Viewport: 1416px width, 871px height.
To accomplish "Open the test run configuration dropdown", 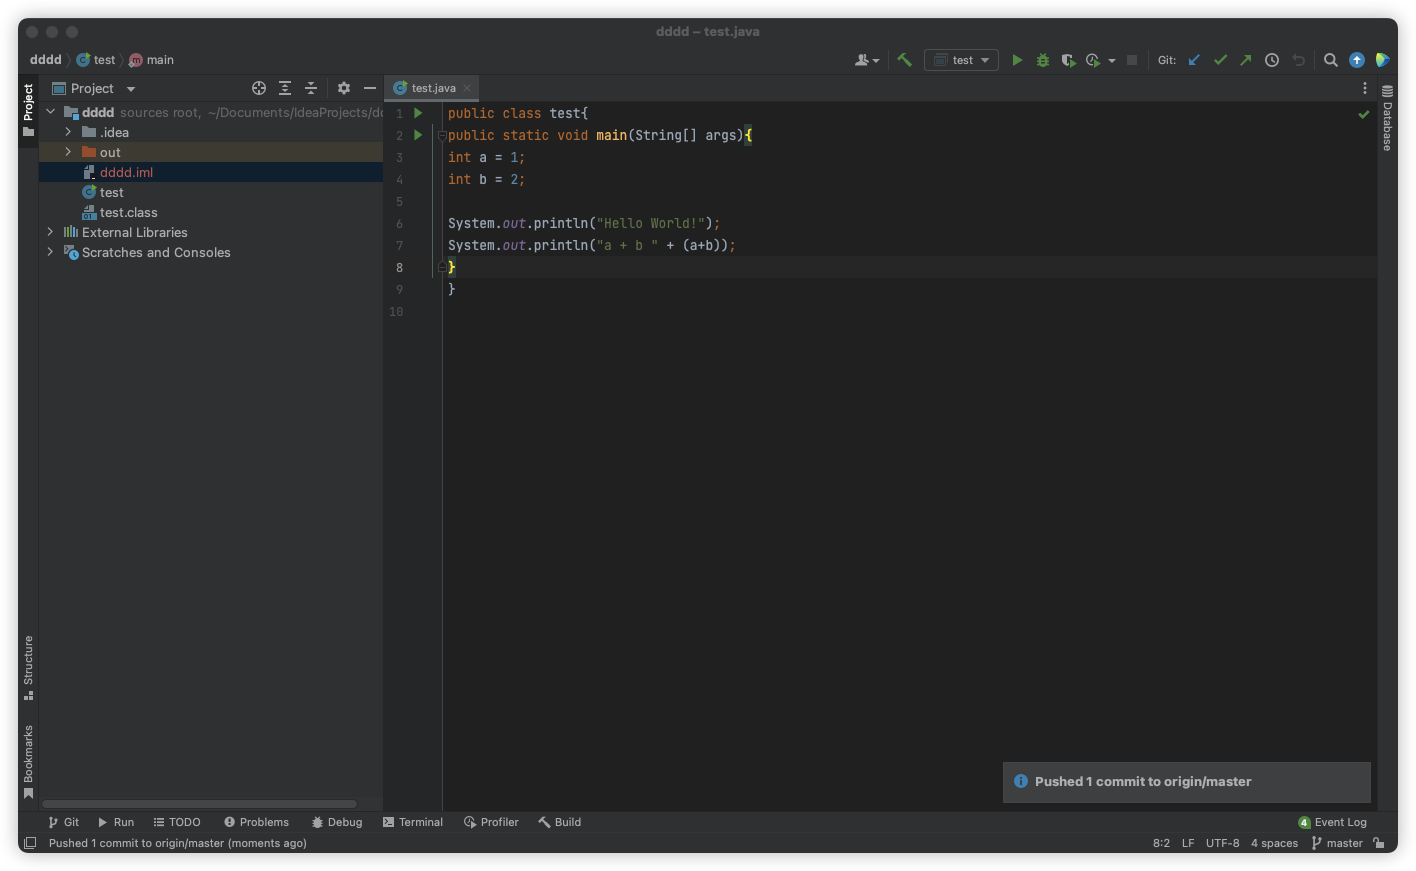I will coord(961,60).
